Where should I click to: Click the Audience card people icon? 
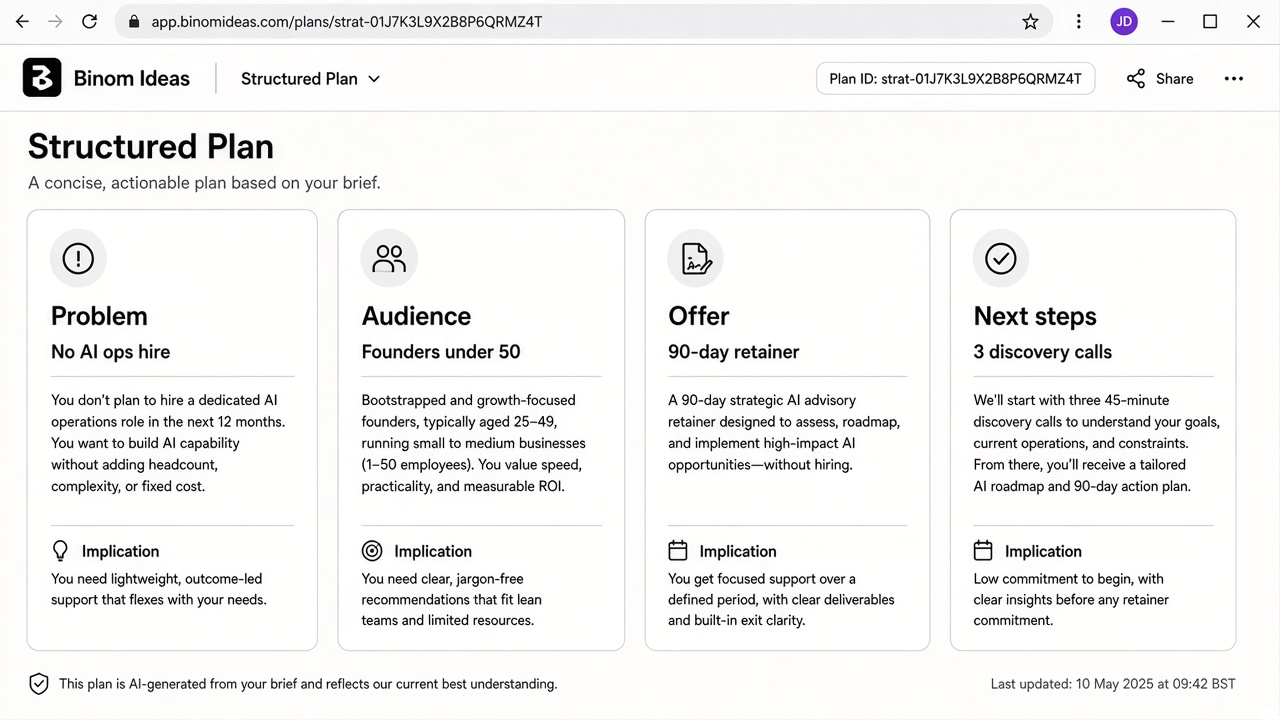[389, 259]
